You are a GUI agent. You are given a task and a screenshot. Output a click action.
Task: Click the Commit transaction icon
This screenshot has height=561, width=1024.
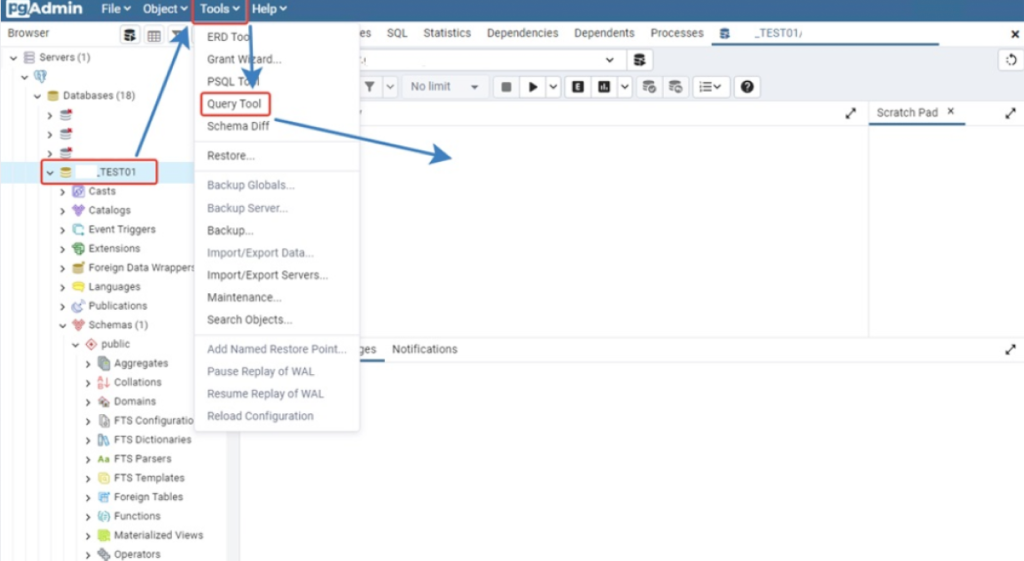(650, 87)
